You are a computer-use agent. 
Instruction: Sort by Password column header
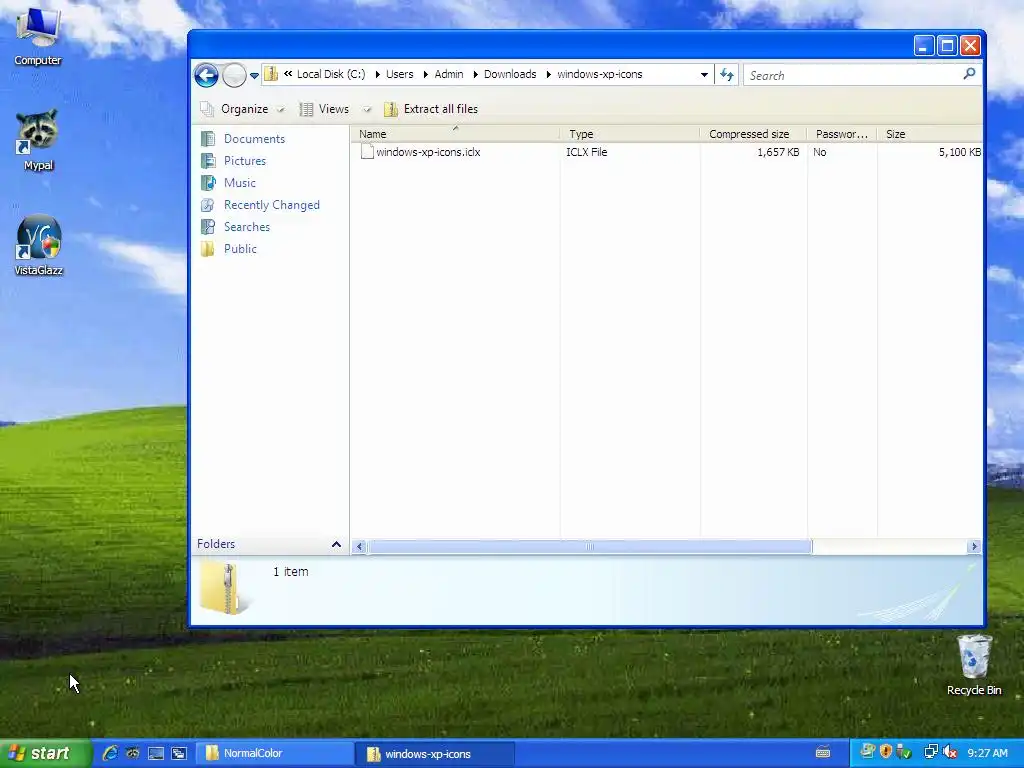click(842, 134)
